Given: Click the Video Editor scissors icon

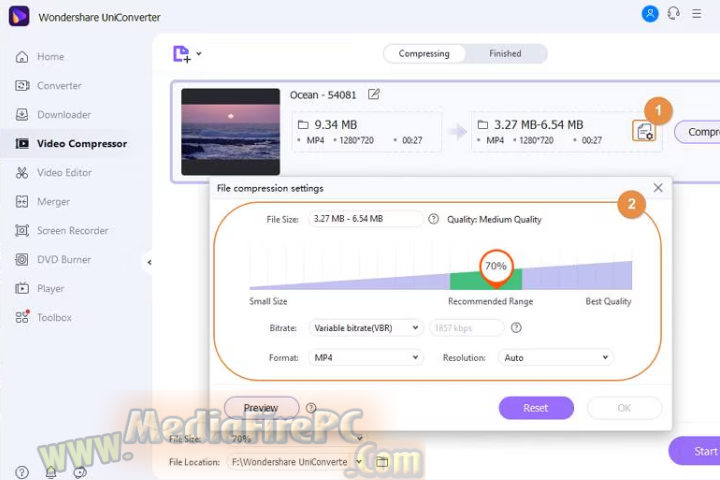Looking at the screenshot, I should (22, 173).
